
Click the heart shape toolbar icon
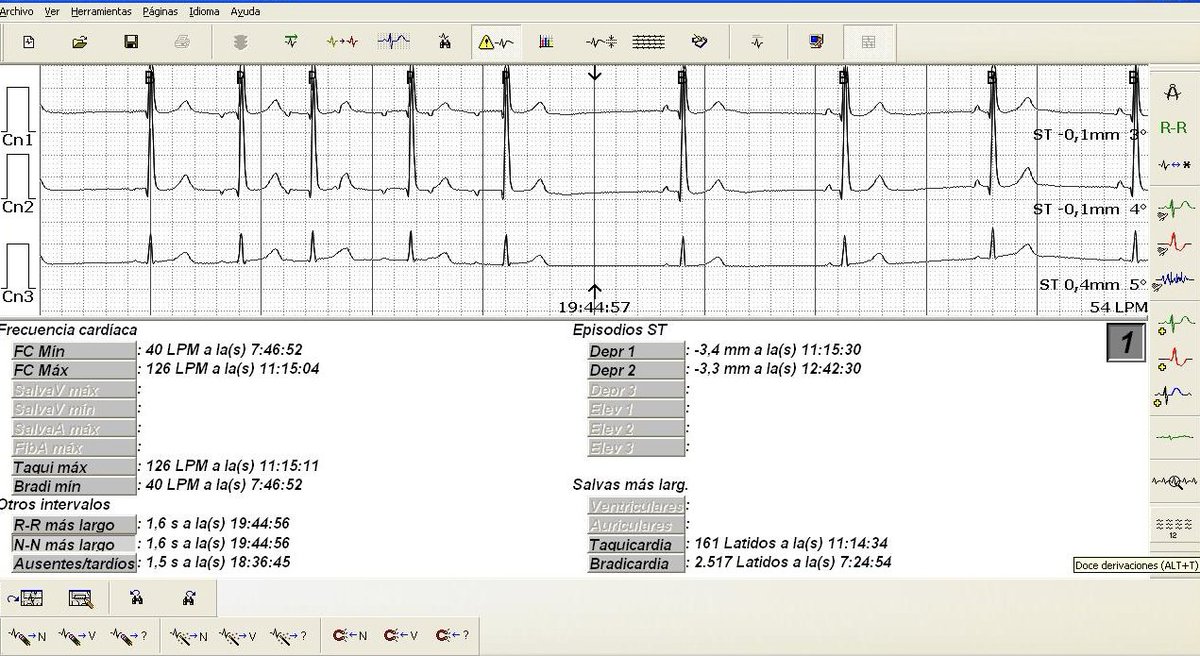pos(700,42)
